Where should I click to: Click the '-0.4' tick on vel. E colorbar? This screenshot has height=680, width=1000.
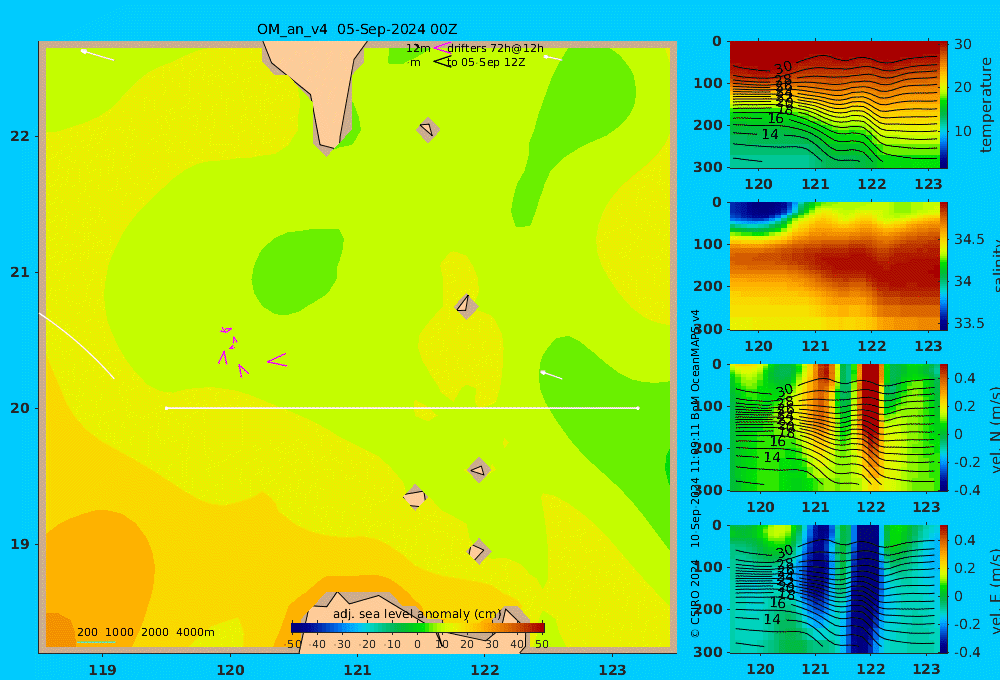click(965, 652)
